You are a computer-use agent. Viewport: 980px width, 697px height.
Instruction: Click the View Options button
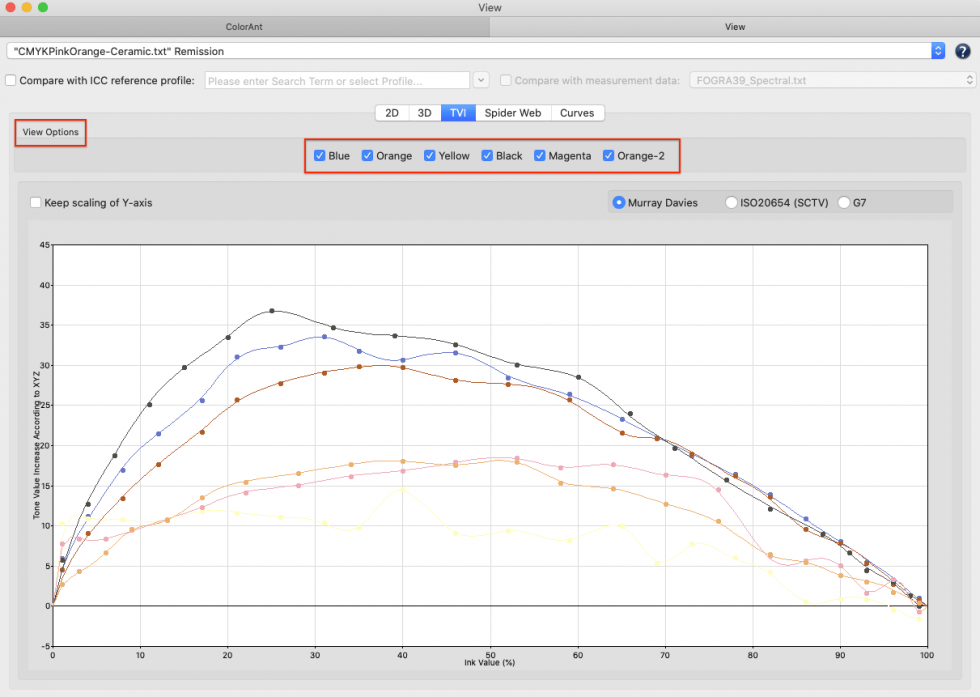50,131
